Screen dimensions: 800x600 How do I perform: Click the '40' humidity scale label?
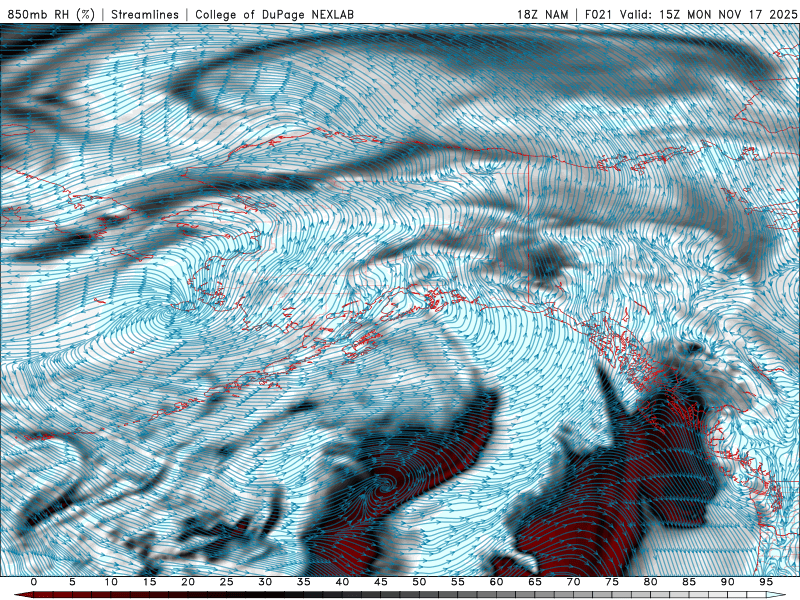342,582
